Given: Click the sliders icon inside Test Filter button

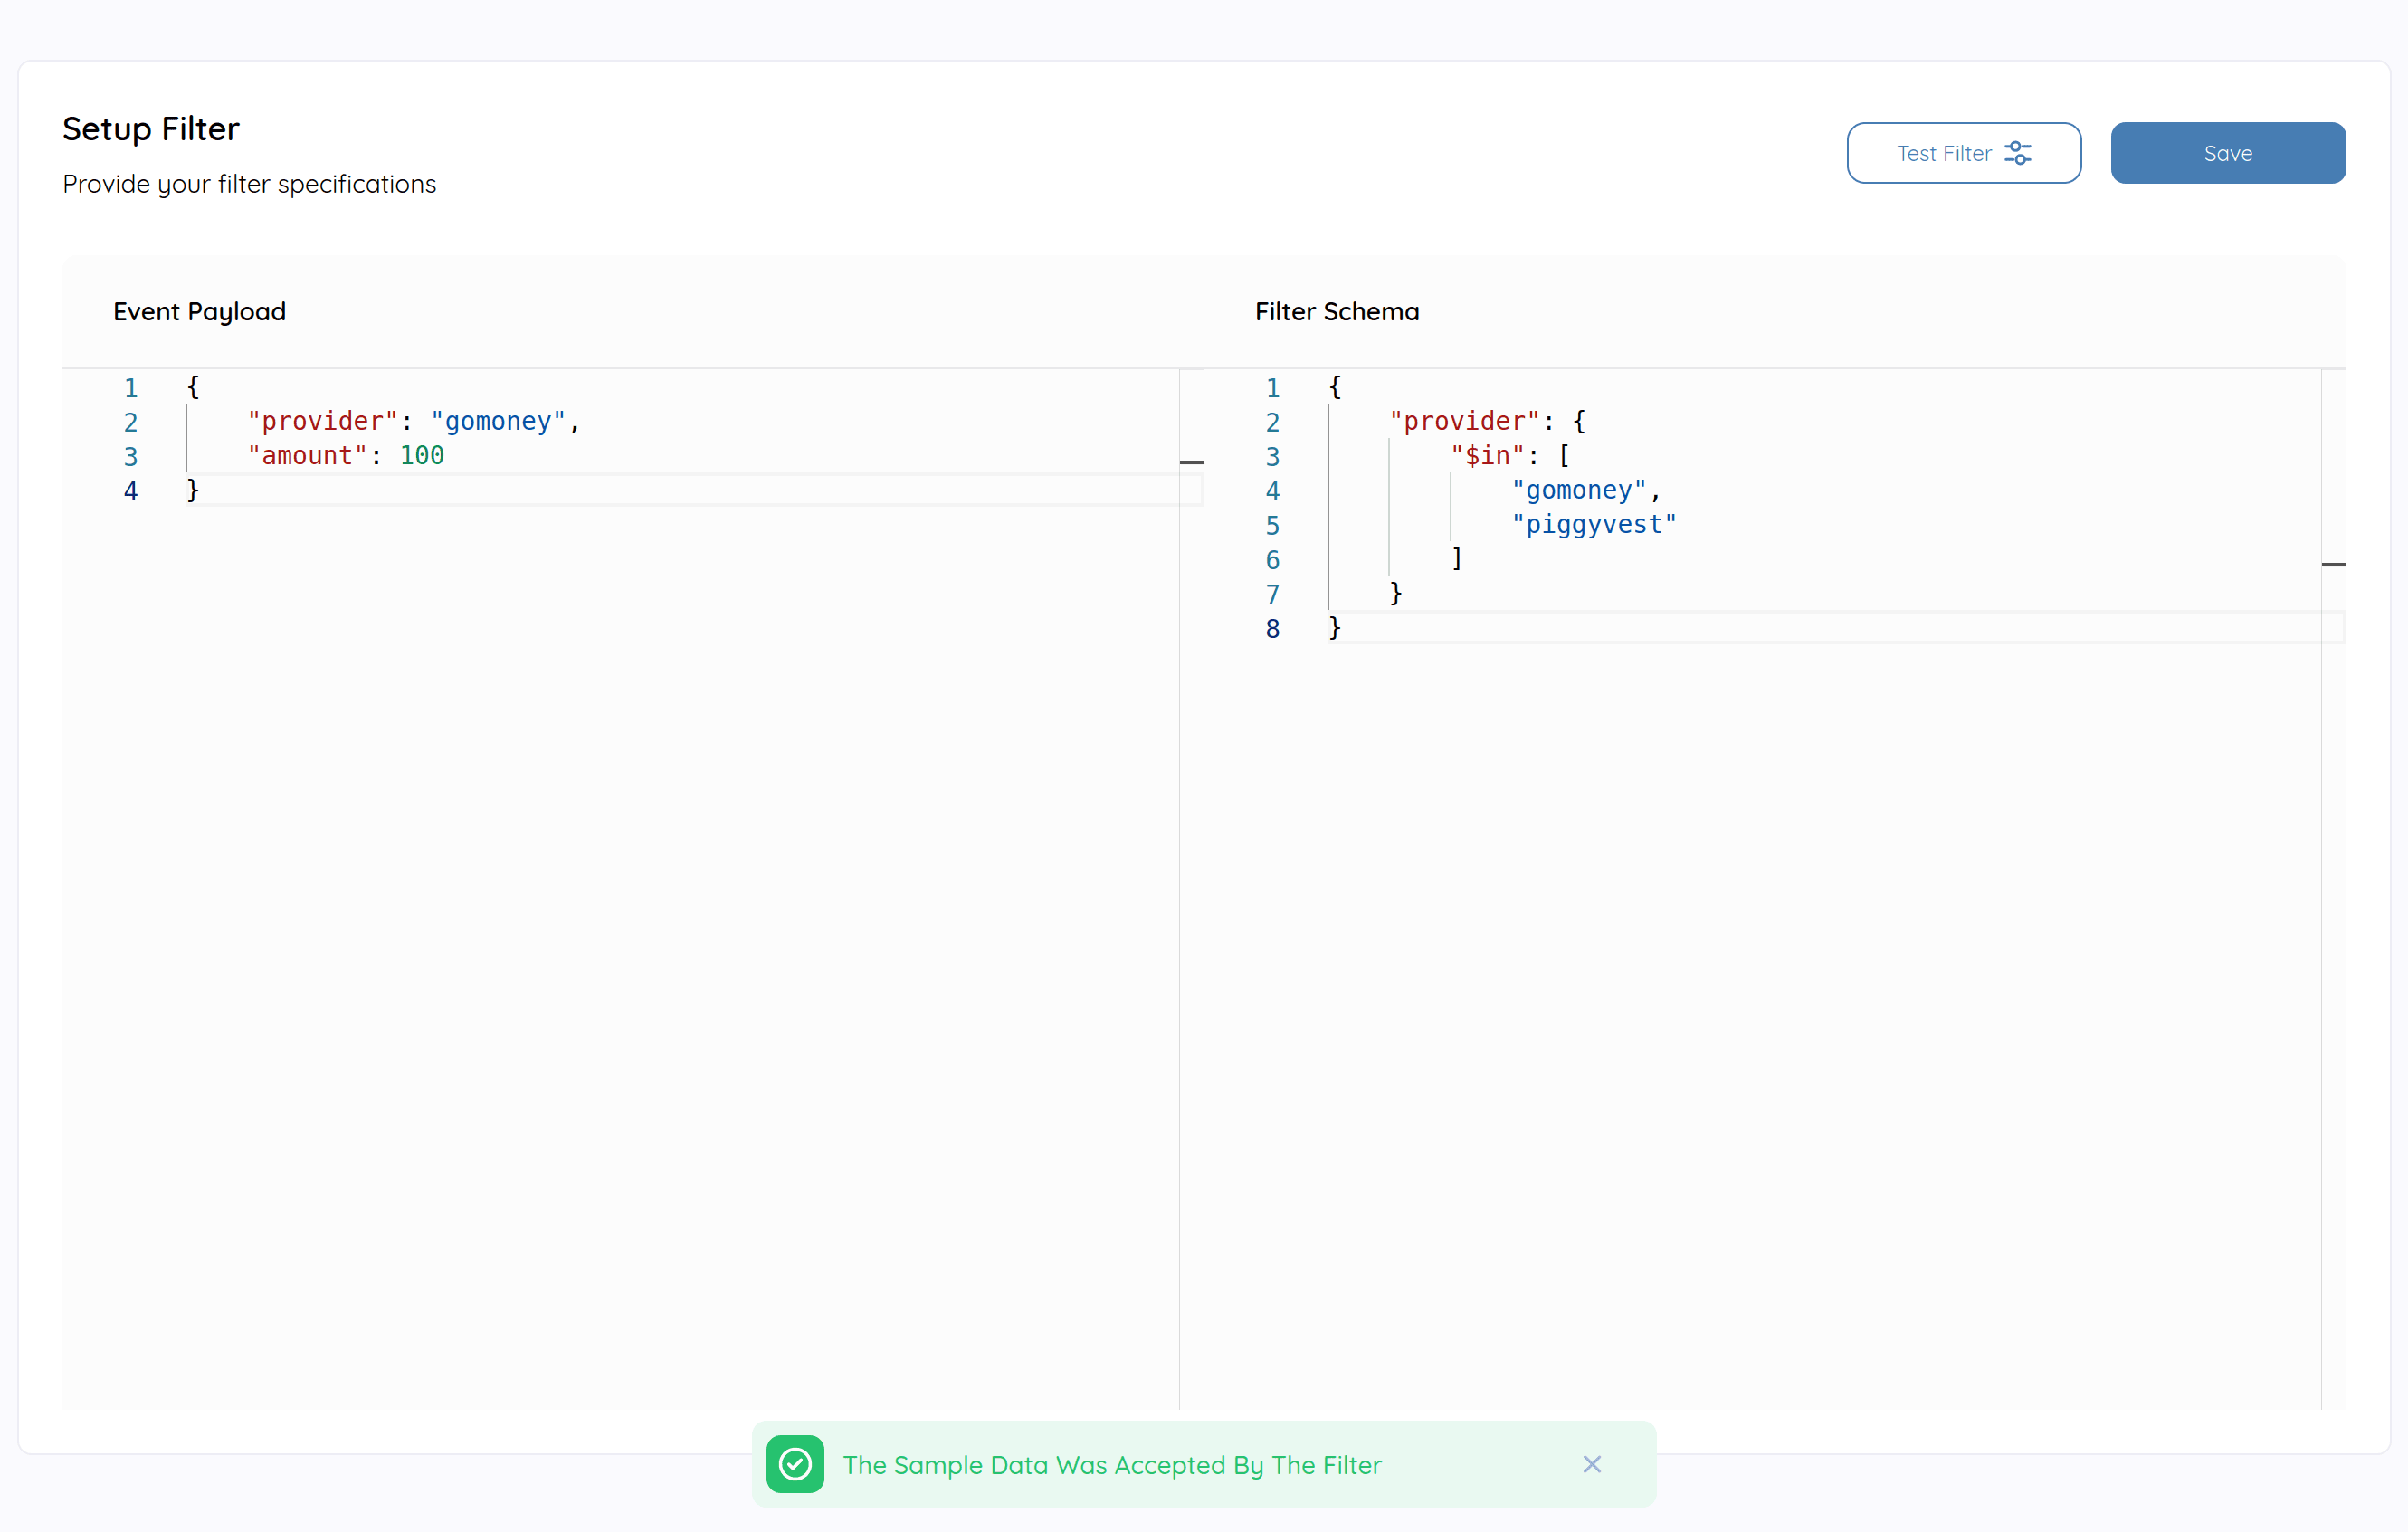Looking at the screenshot, I should (2020, 152).
